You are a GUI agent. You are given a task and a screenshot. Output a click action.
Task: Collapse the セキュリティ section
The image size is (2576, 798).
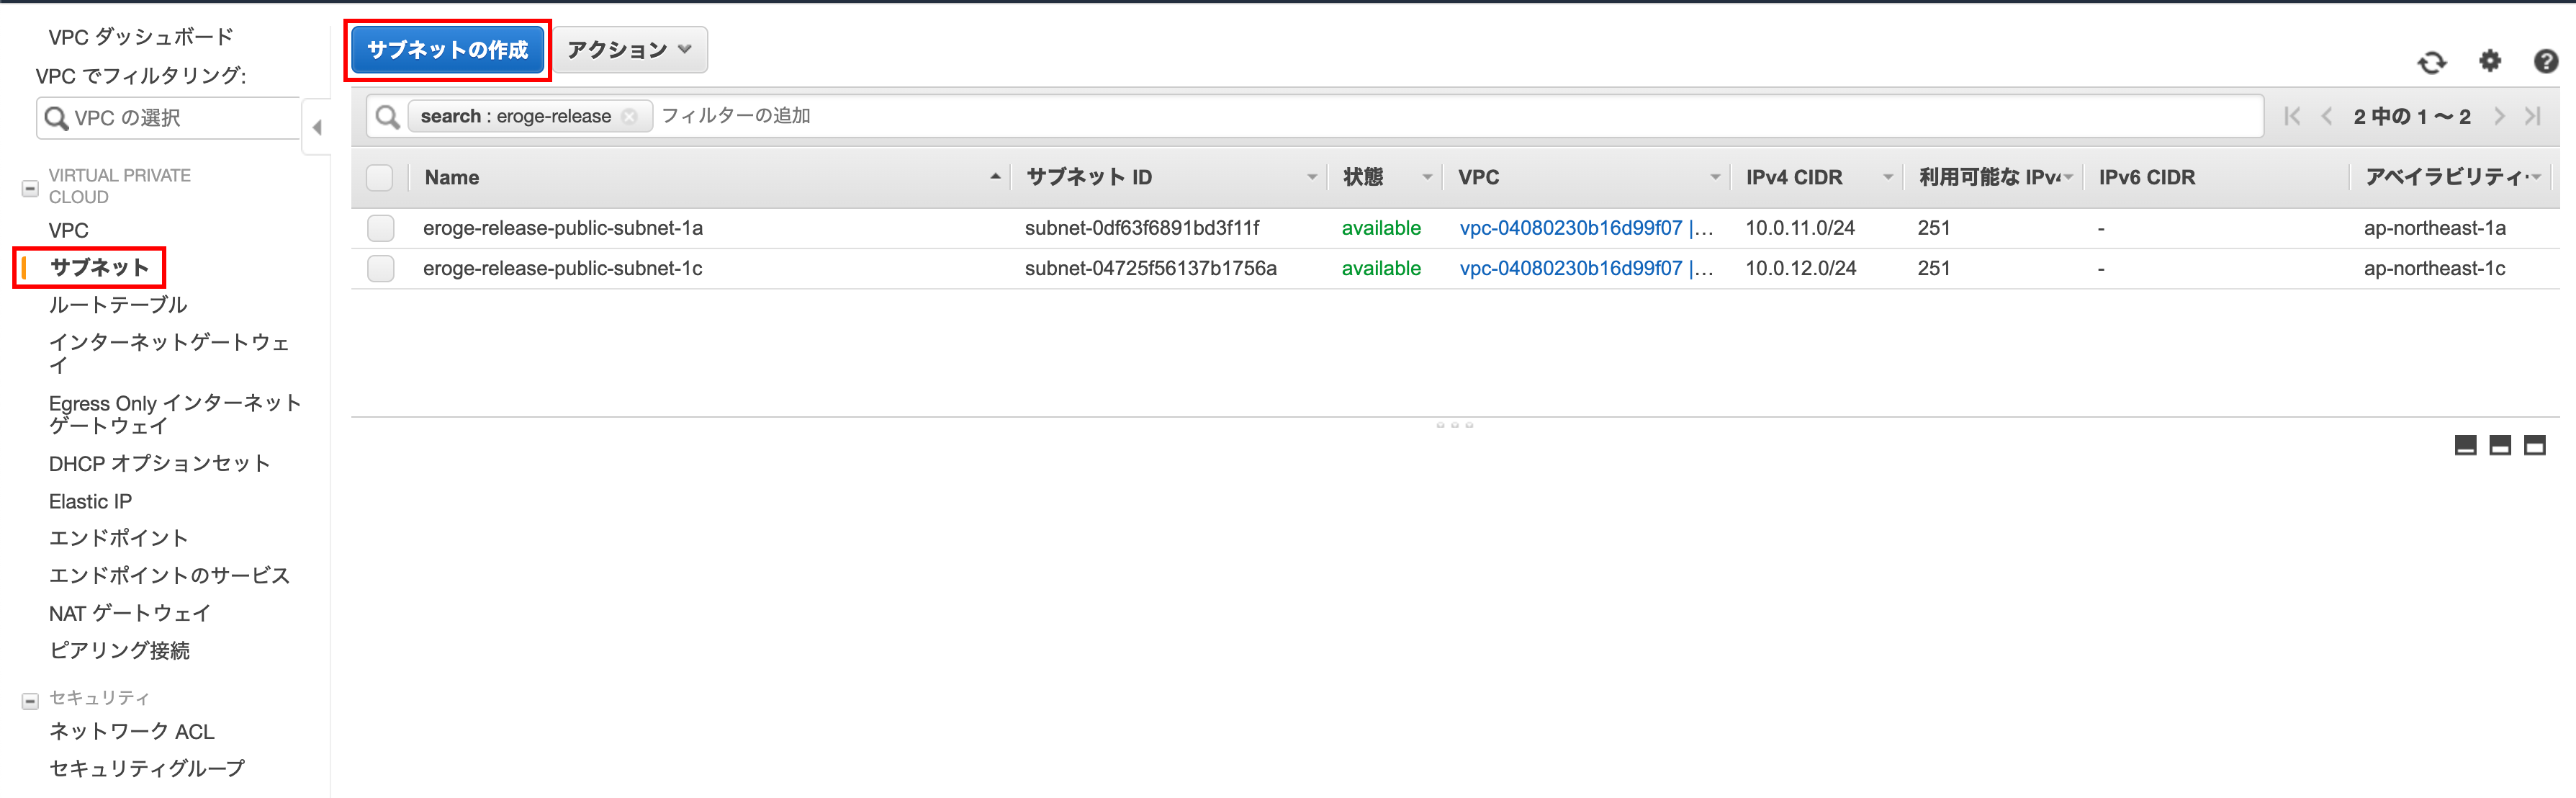[x=30, y=701]
